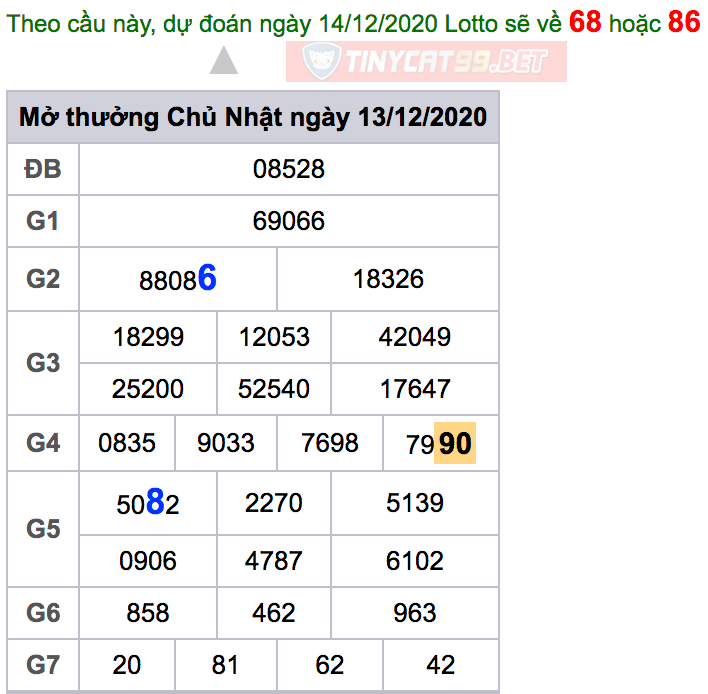Select G3 result 42049
This screenshot has width=708, height=694.
point(414,337)
